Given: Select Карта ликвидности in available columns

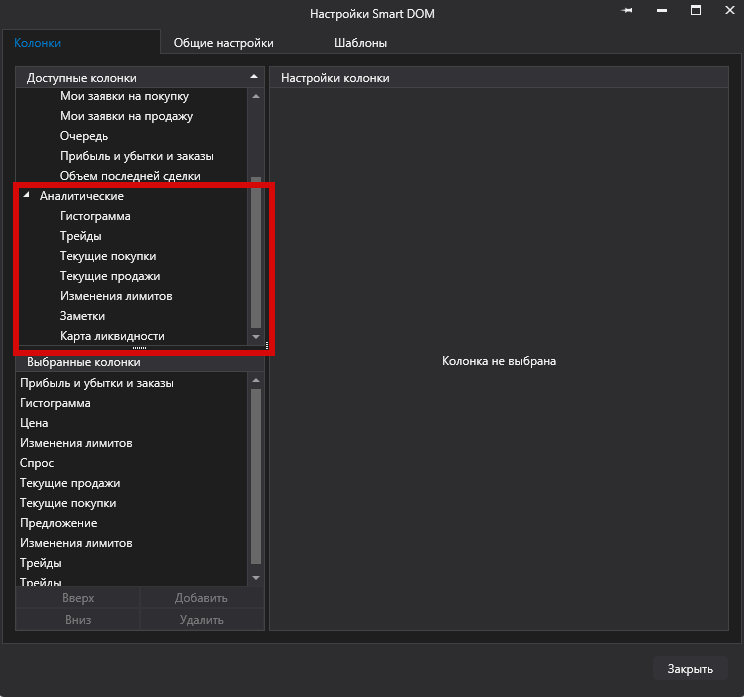Looking at the screenshot, I should pos(112,336).
